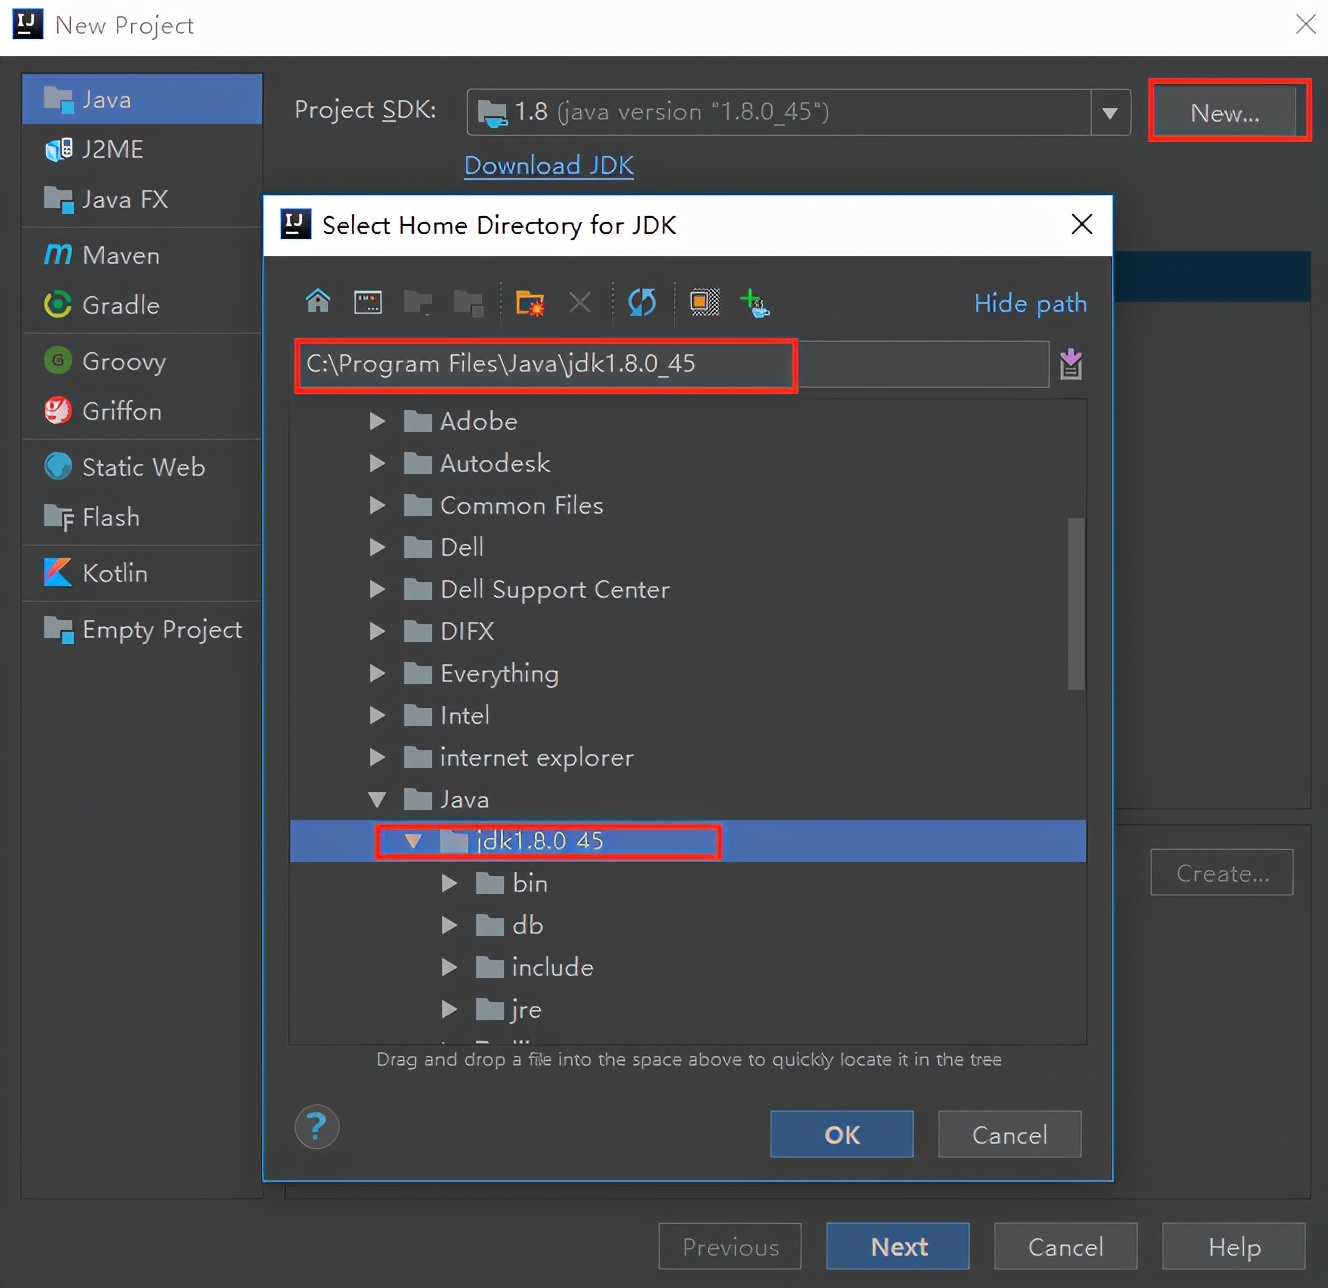Collapse the jdk1.8.0_45 folder arrow
This screenshot has width=1328, height=1288.
pyautogui.click(x=413, y=841)
